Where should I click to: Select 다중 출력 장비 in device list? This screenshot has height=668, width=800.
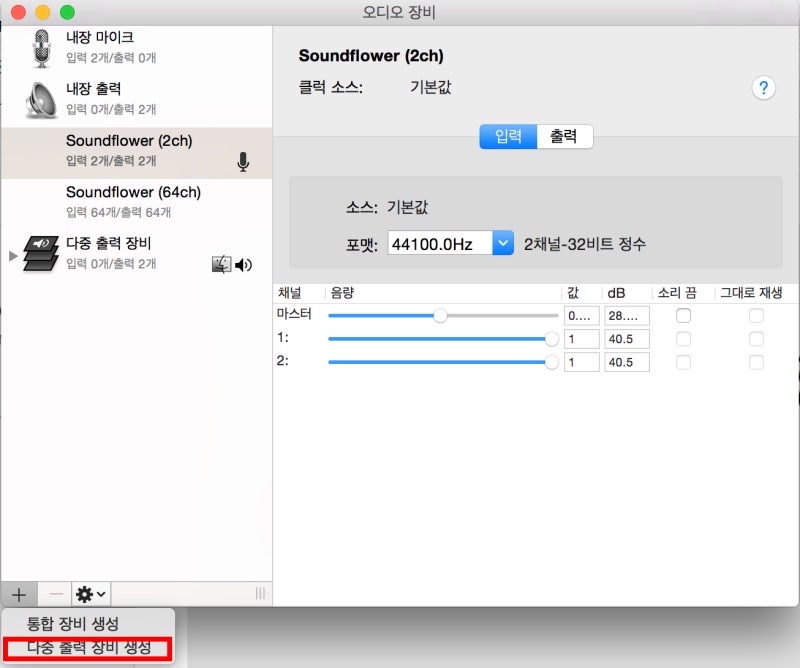[137, 254]
